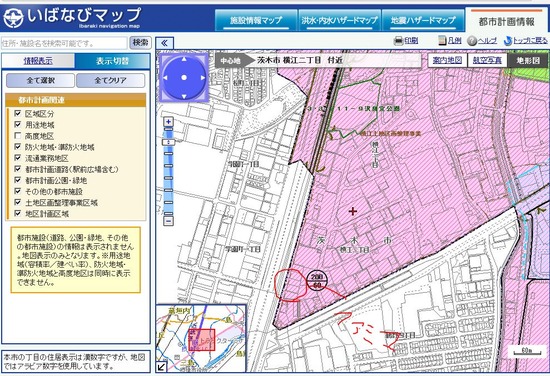This screenshot has height=376, width=550.
Task: Click the compass center dot
Action: point(184,78)
